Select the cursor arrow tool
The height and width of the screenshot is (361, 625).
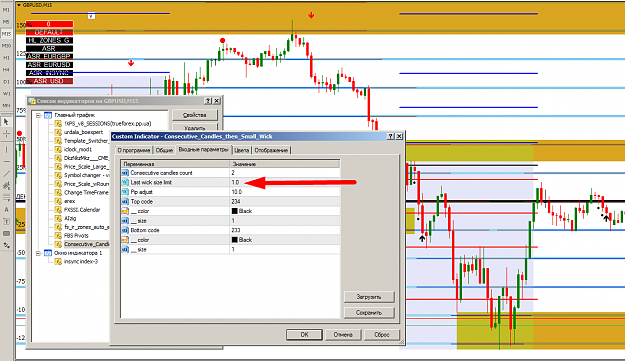click(6, 122)
